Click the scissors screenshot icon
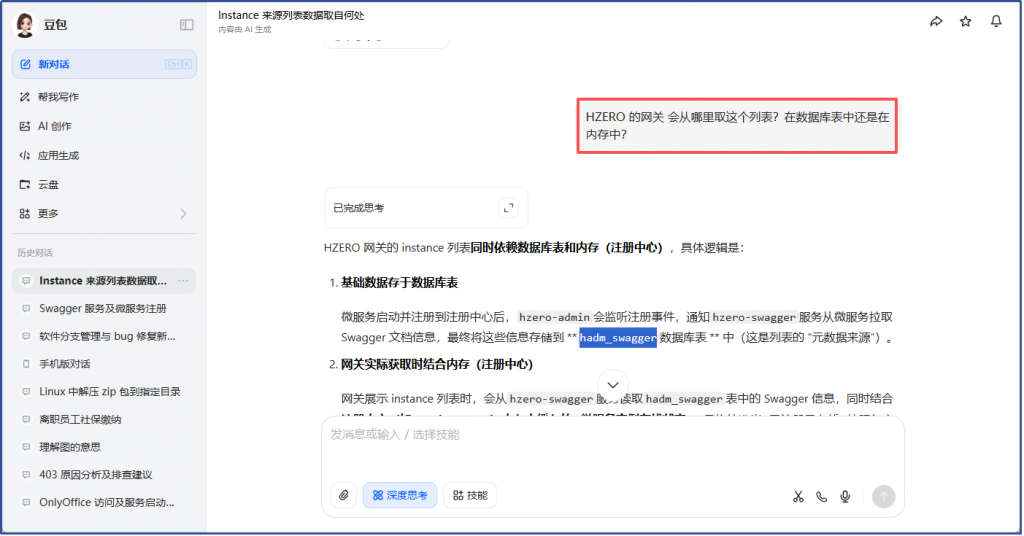Screen dimensions: 1024x536 (798, 496)
